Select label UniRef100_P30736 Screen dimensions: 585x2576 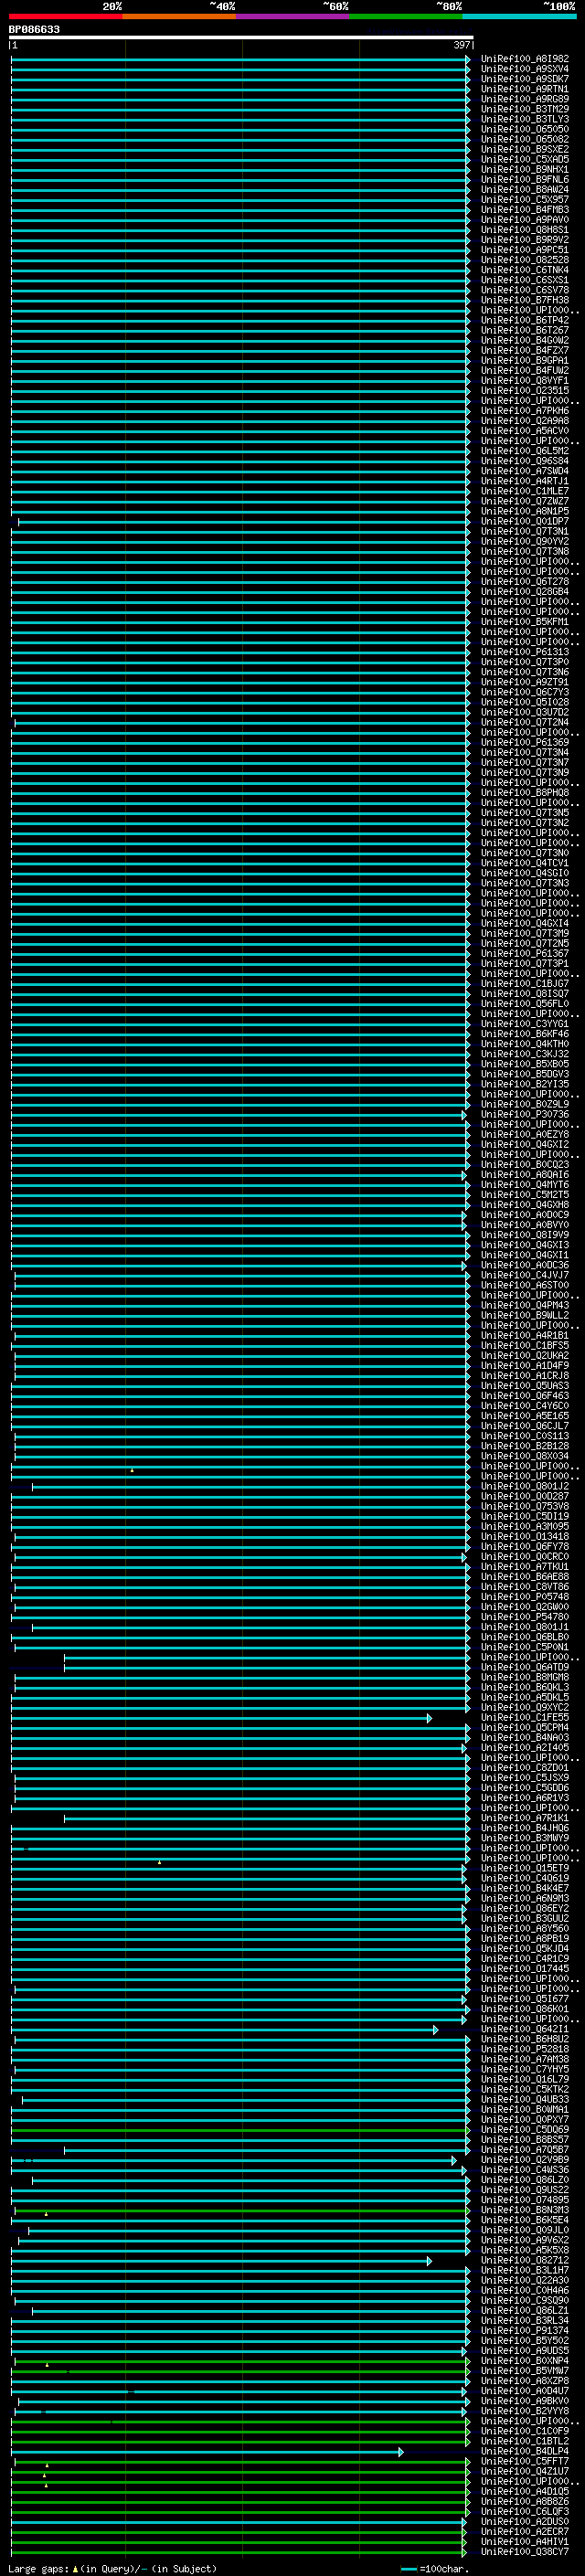point(525,1114)
